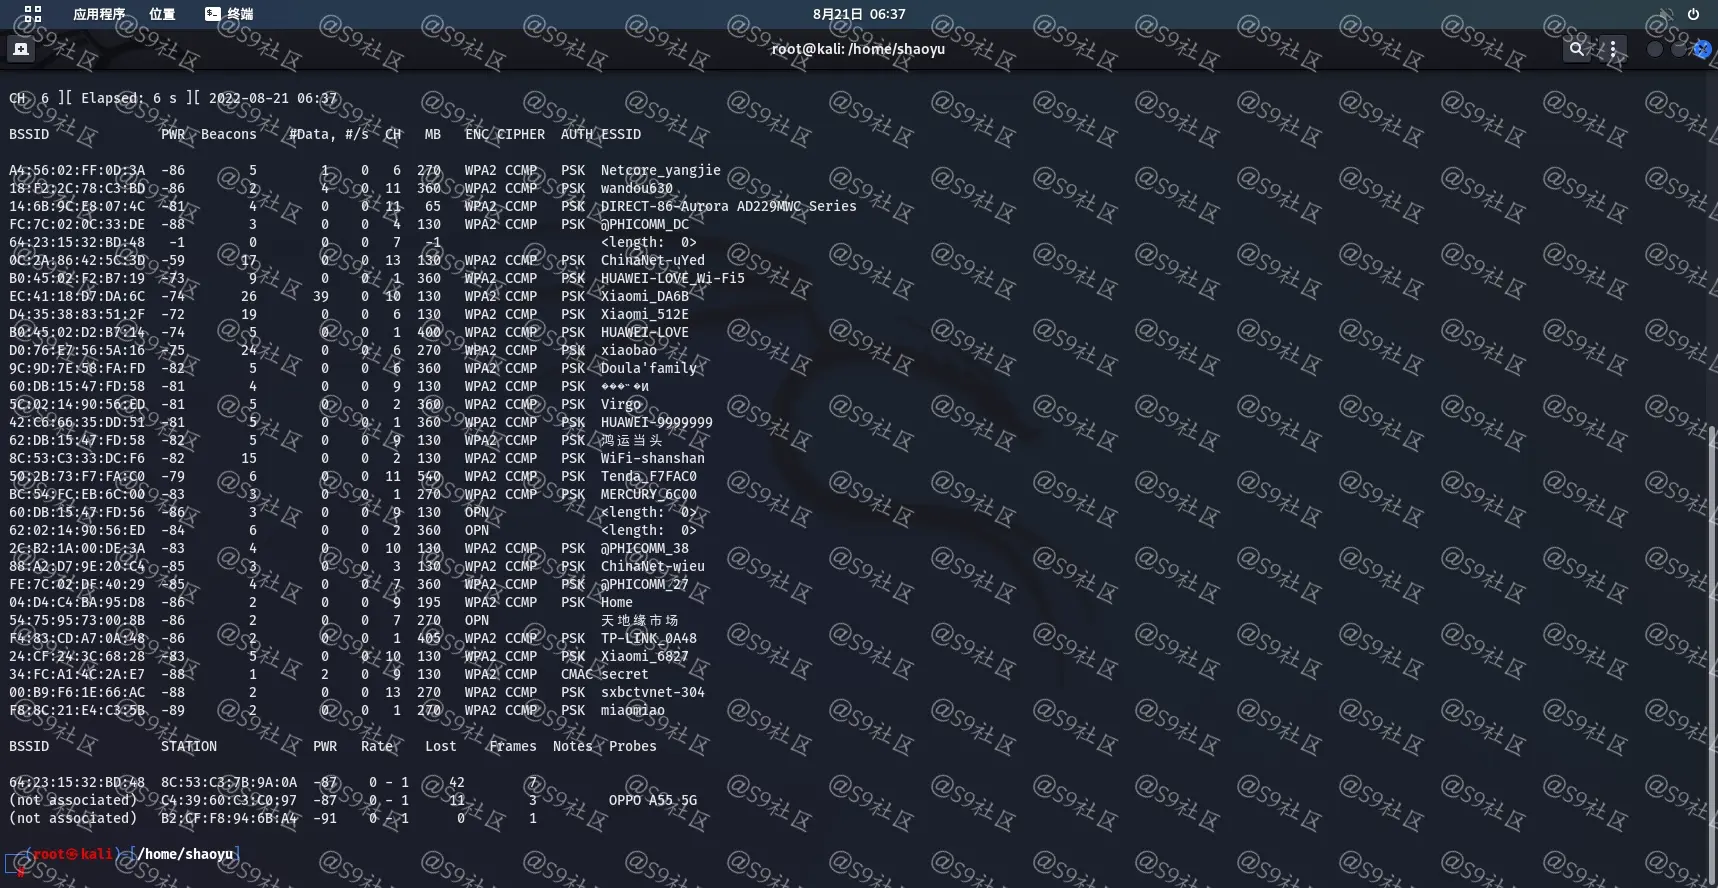Image resolution: width=1718 pixels, height=888 pixels.
Task: Click ESSID miaomiao
Action: pos(632,710)
